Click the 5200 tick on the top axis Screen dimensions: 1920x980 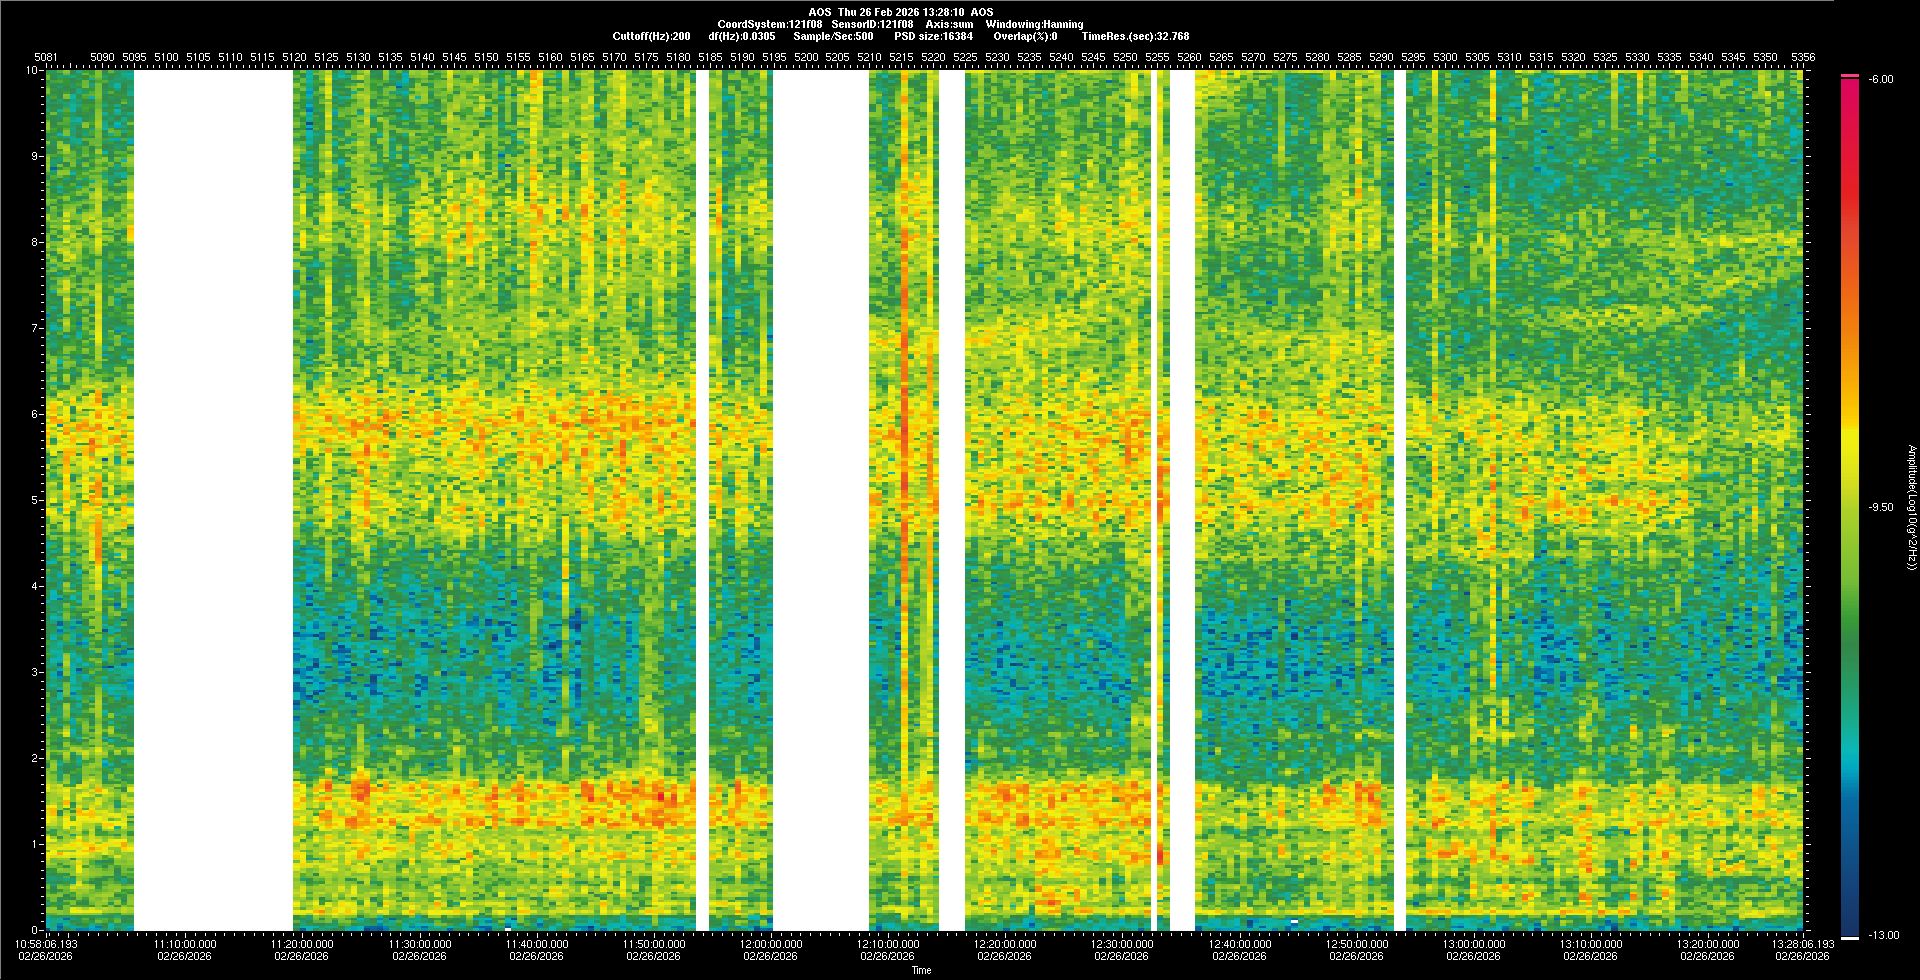coord(805,57)
